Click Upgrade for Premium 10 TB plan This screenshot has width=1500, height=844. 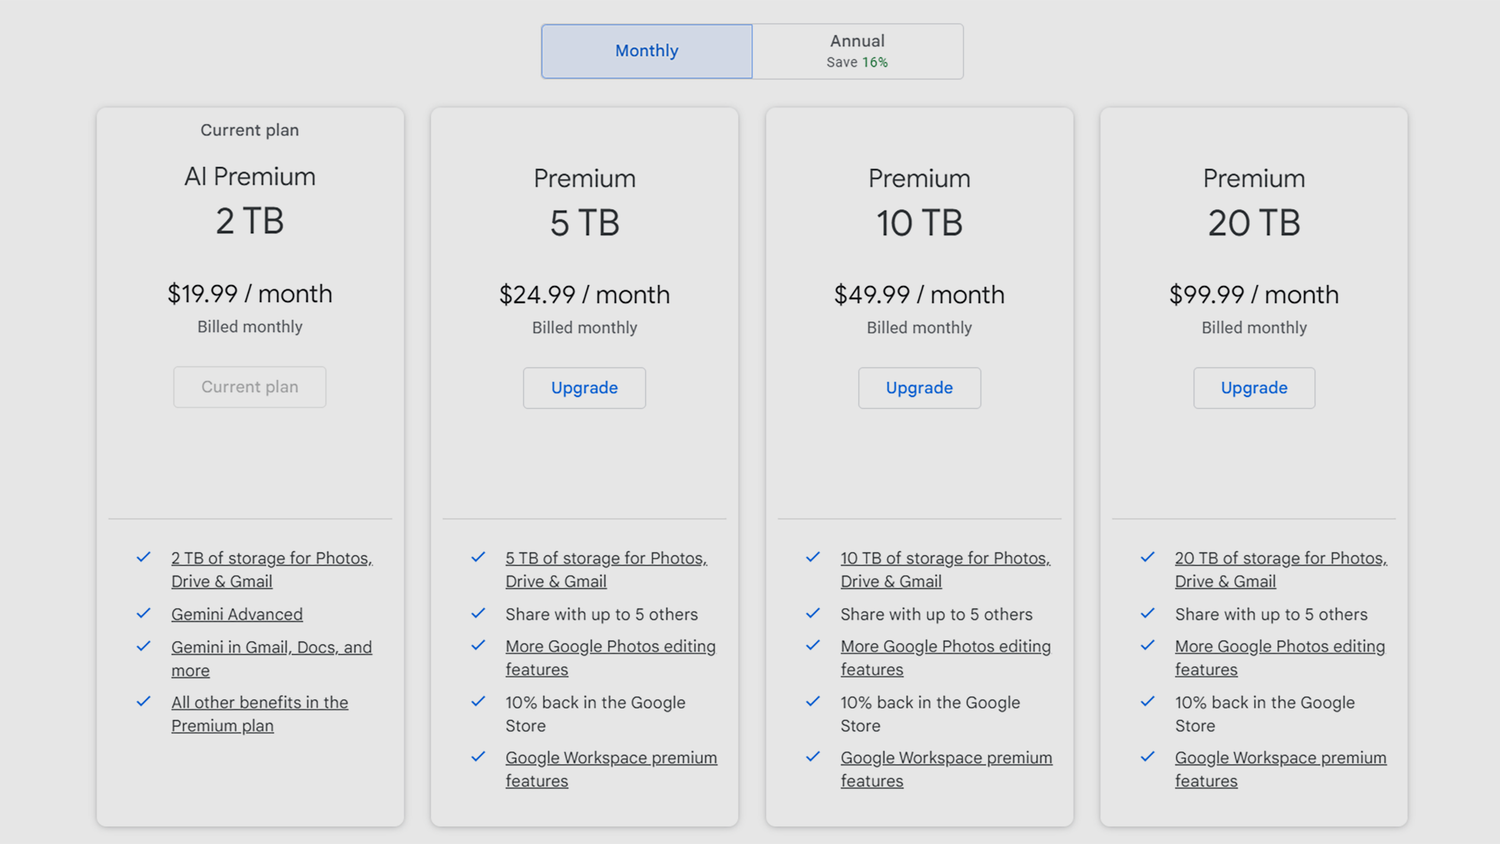[919, 388]
